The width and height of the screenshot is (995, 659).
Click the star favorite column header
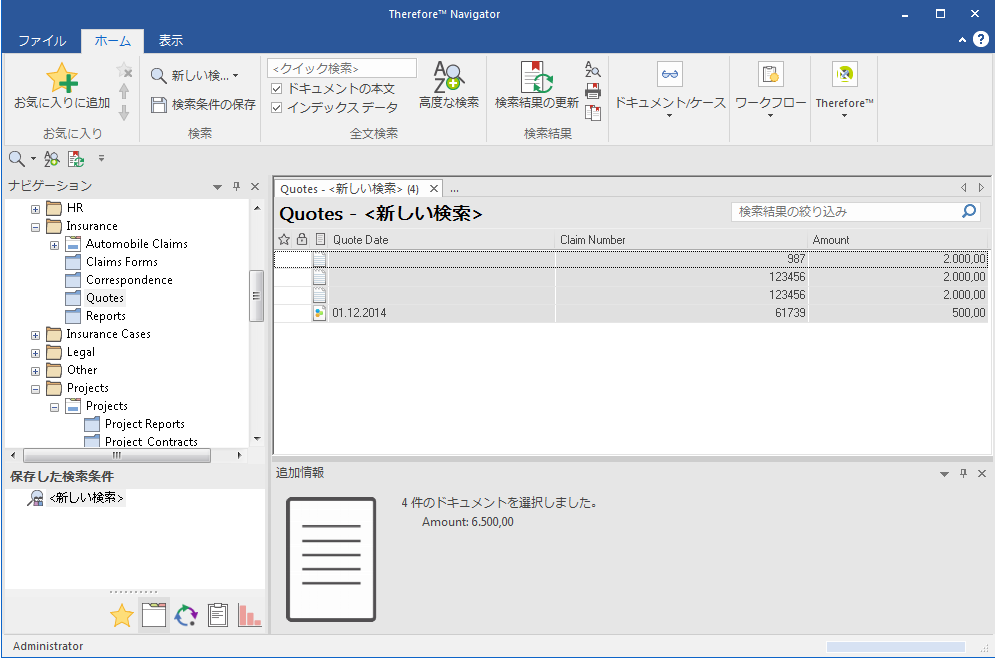pos(284,240)
